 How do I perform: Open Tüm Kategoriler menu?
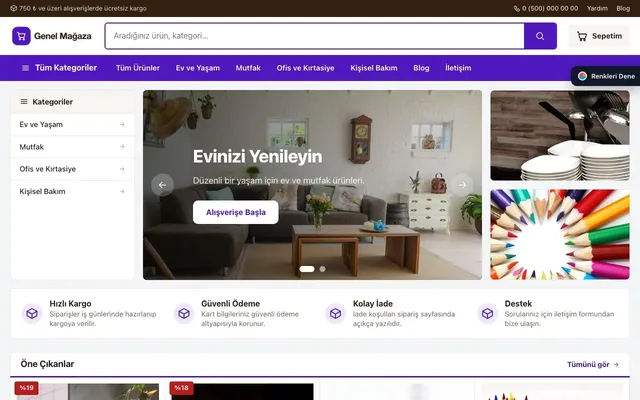[x=59, y=68]
